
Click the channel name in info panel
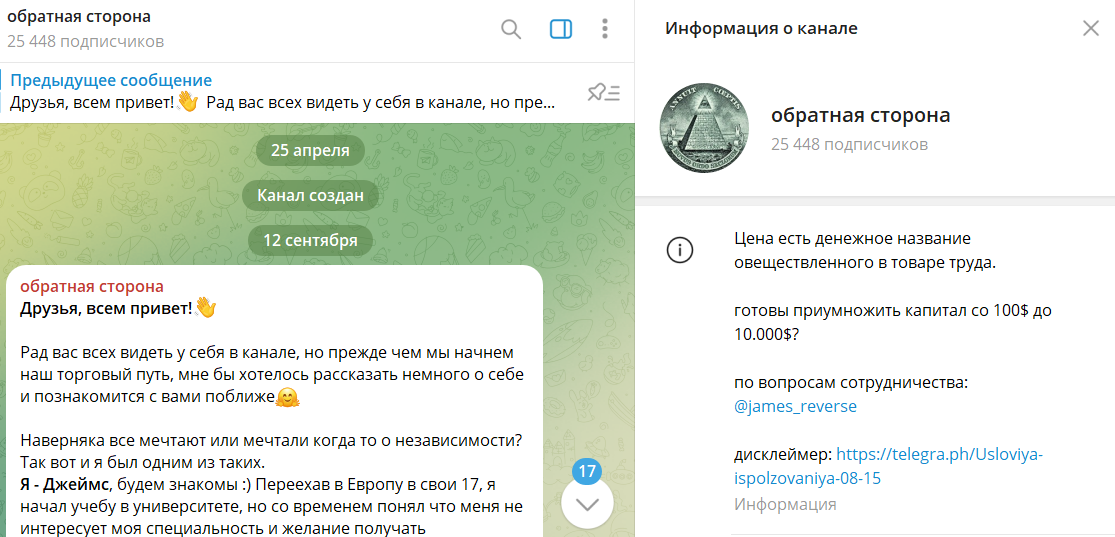coord(860,115)
